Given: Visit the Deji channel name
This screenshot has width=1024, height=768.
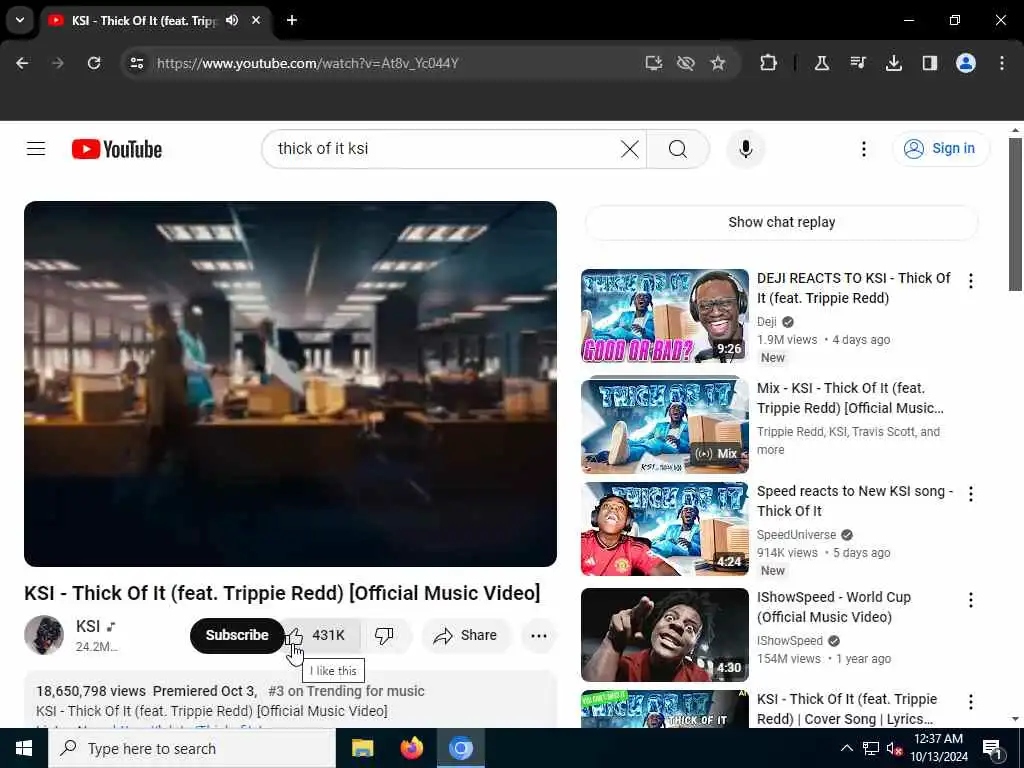Looking at the screenshot, I should tap(767, 321).
